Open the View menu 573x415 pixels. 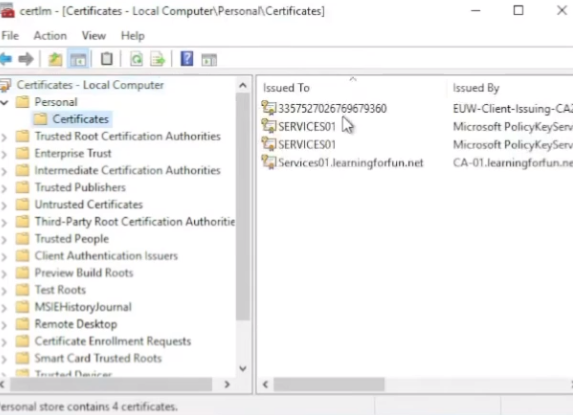(x=94, y=36)
